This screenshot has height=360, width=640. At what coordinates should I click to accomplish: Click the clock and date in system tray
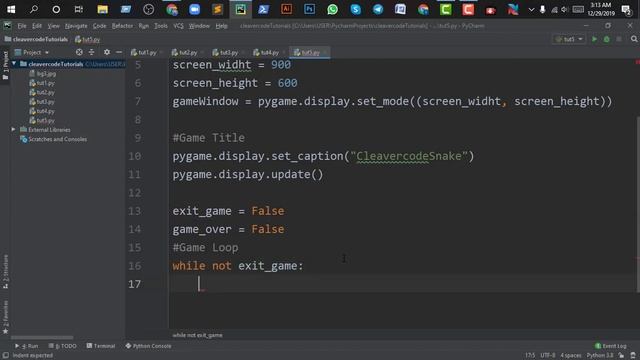pyautogui.click(x=601, y=9)
